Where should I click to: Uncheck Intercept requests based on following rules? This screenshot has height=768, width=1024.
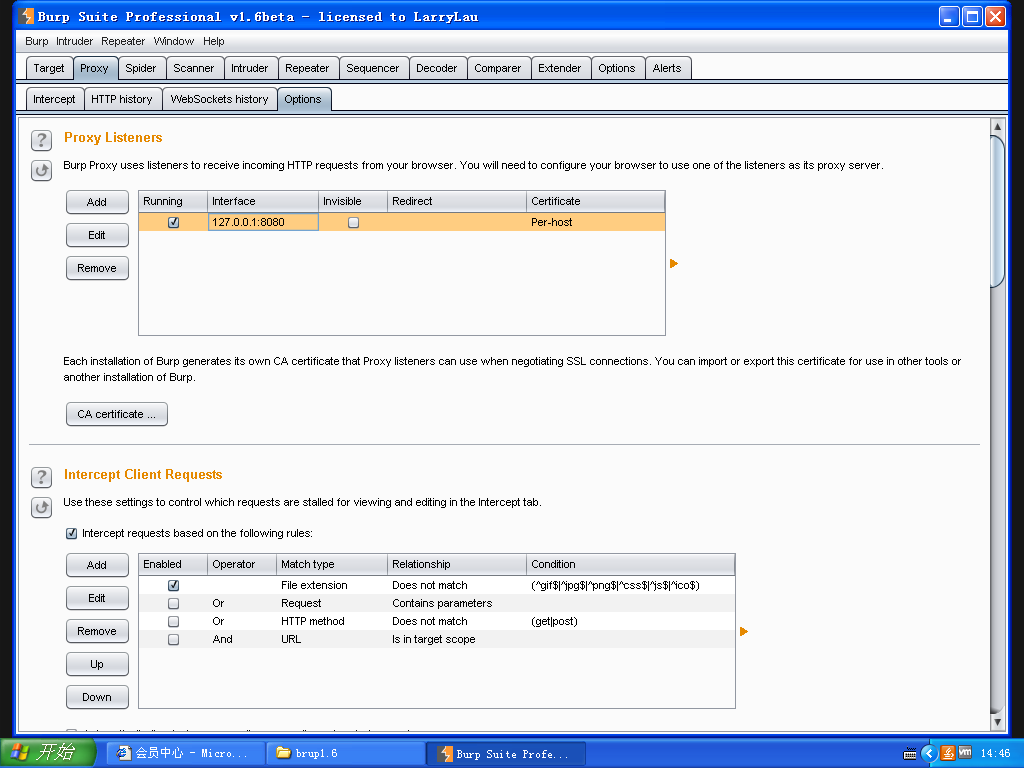pos(71,534)
